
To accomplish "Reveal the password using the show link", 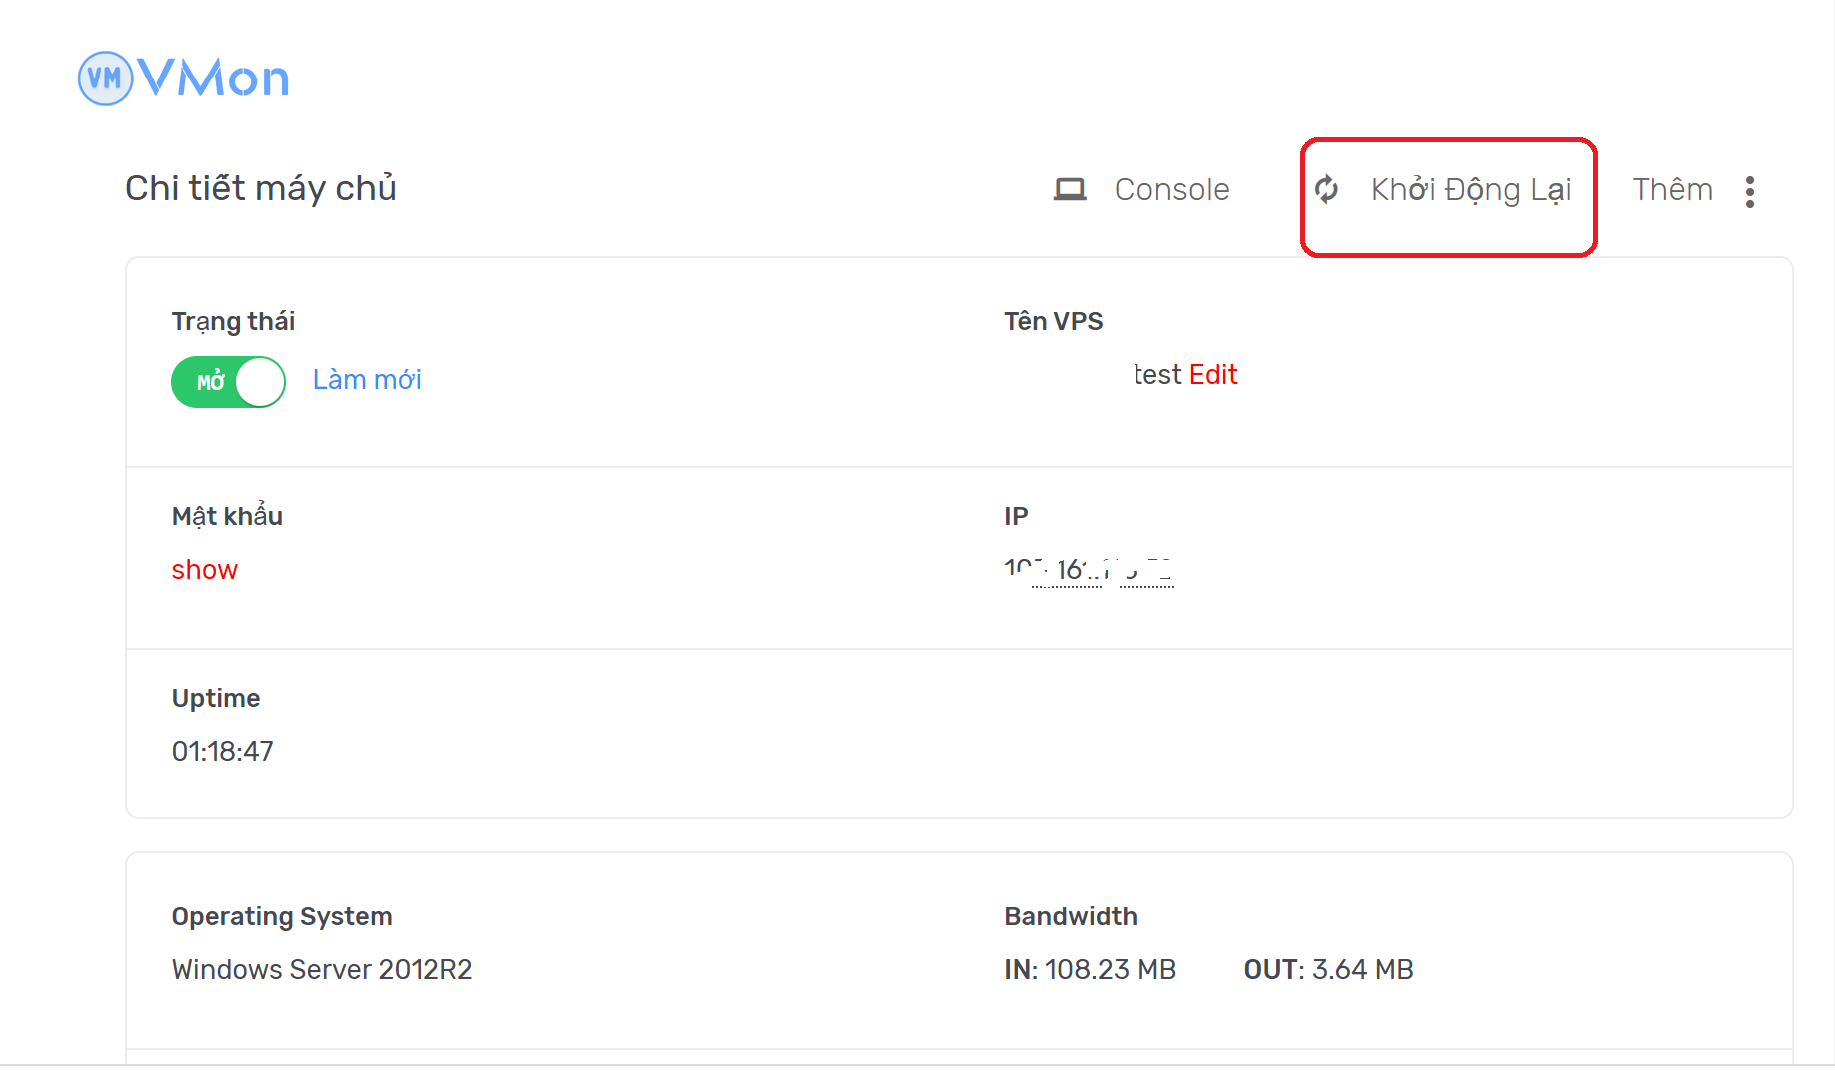I will pyautogui.click(x=204, y=569).
